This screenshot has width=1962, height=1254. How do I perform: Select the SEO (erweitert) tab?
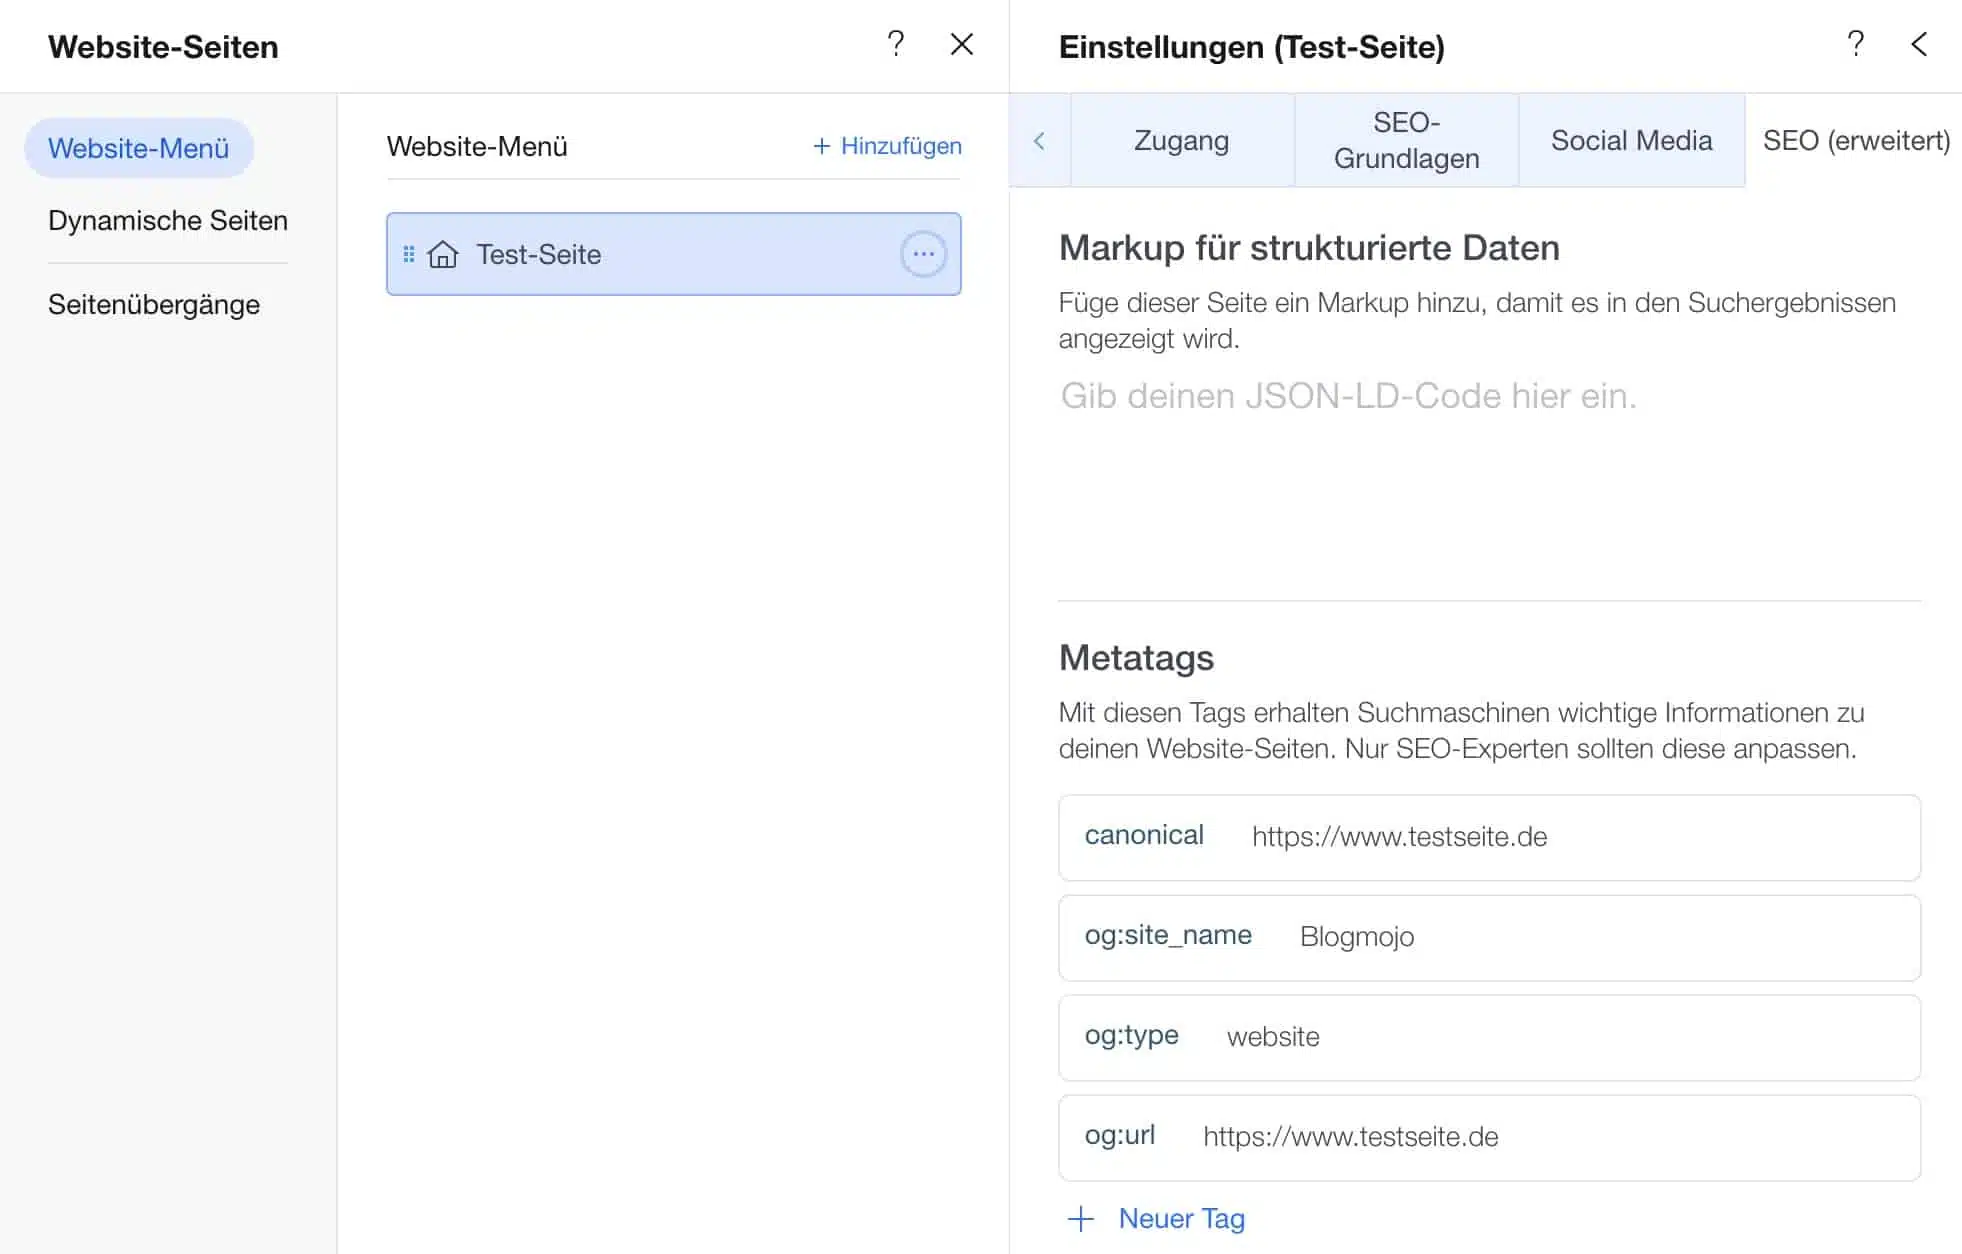tap(1857, 141)
